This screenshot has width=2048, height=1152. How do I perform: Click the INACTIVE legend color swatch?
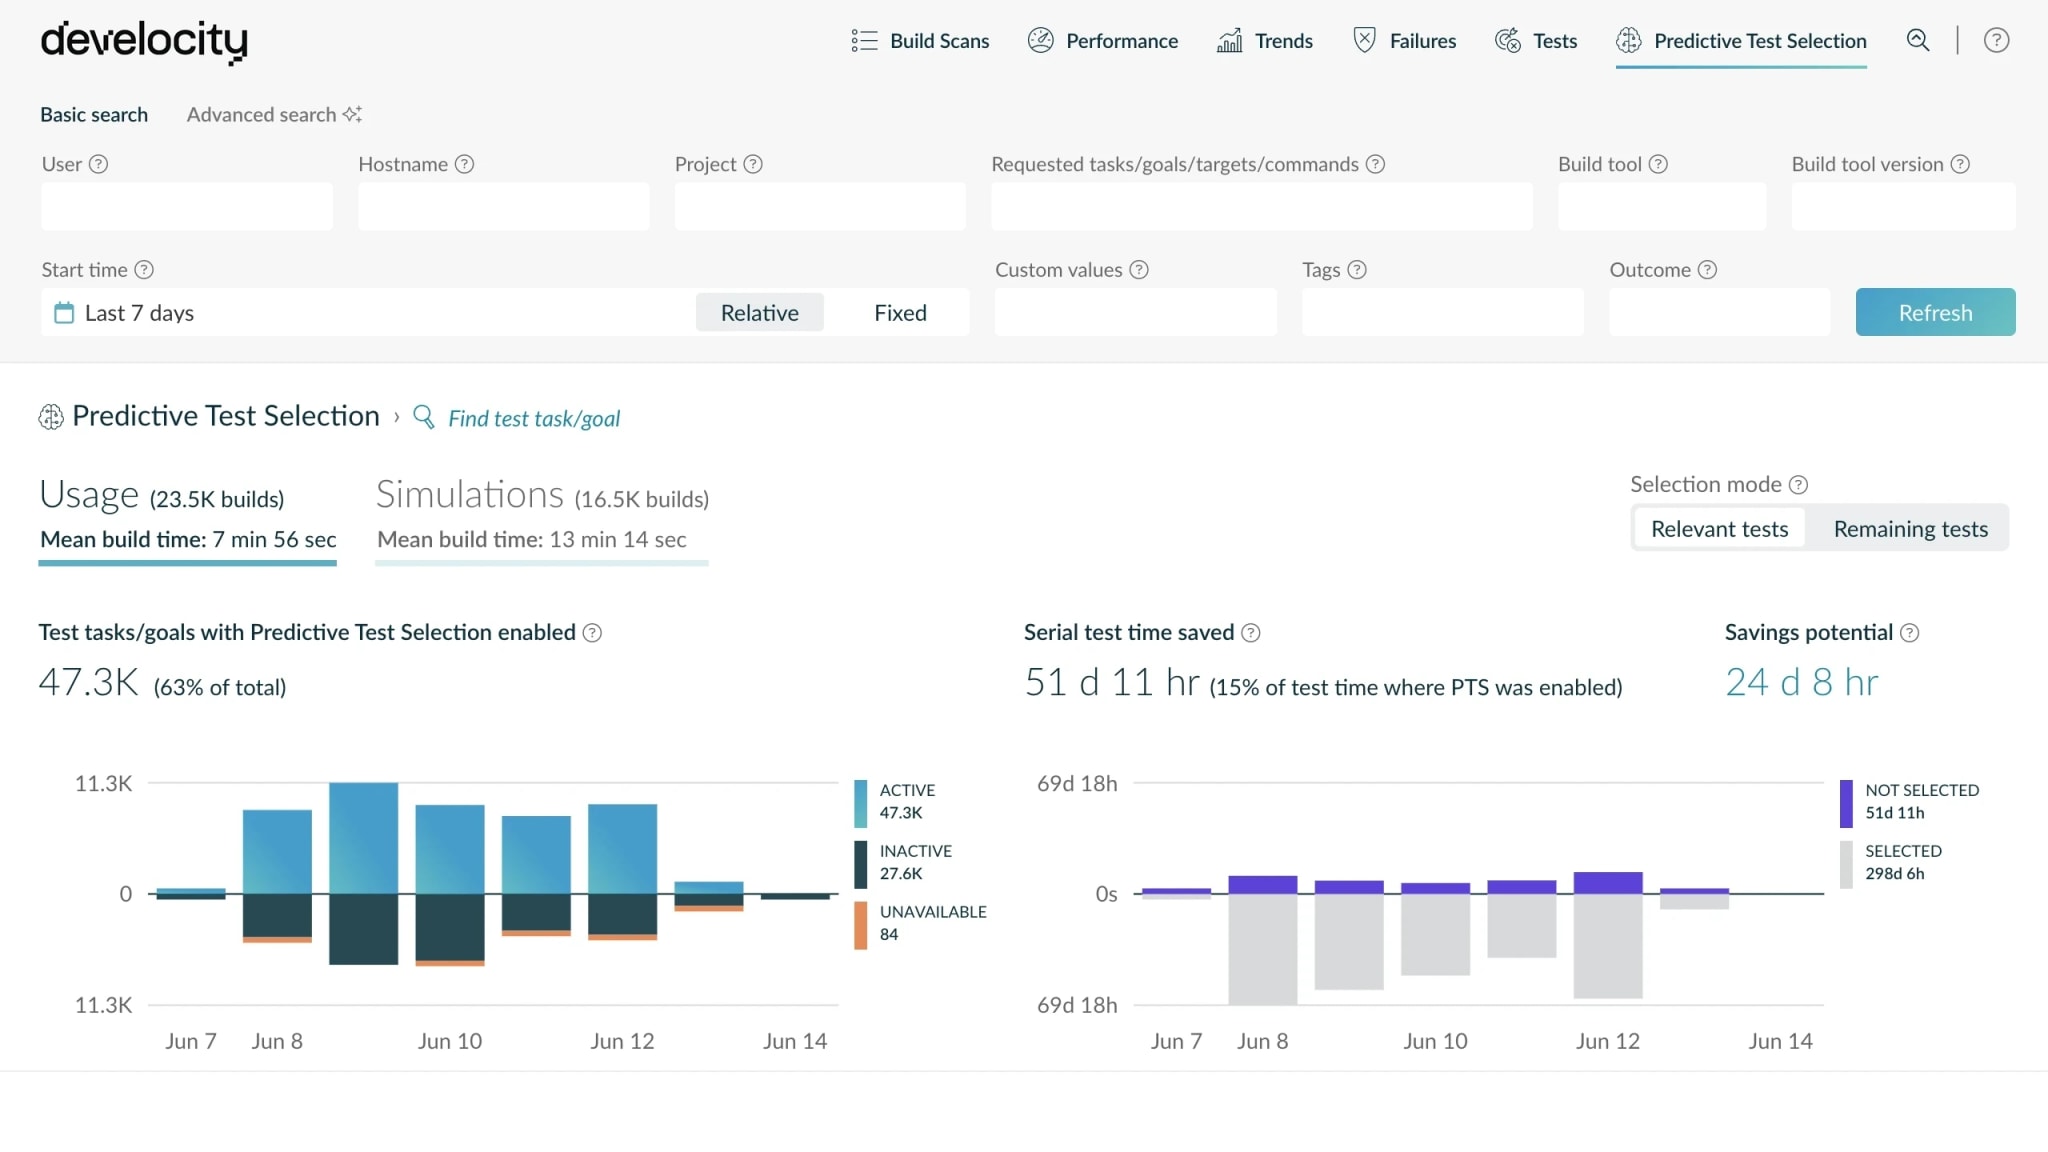point(860,864)
